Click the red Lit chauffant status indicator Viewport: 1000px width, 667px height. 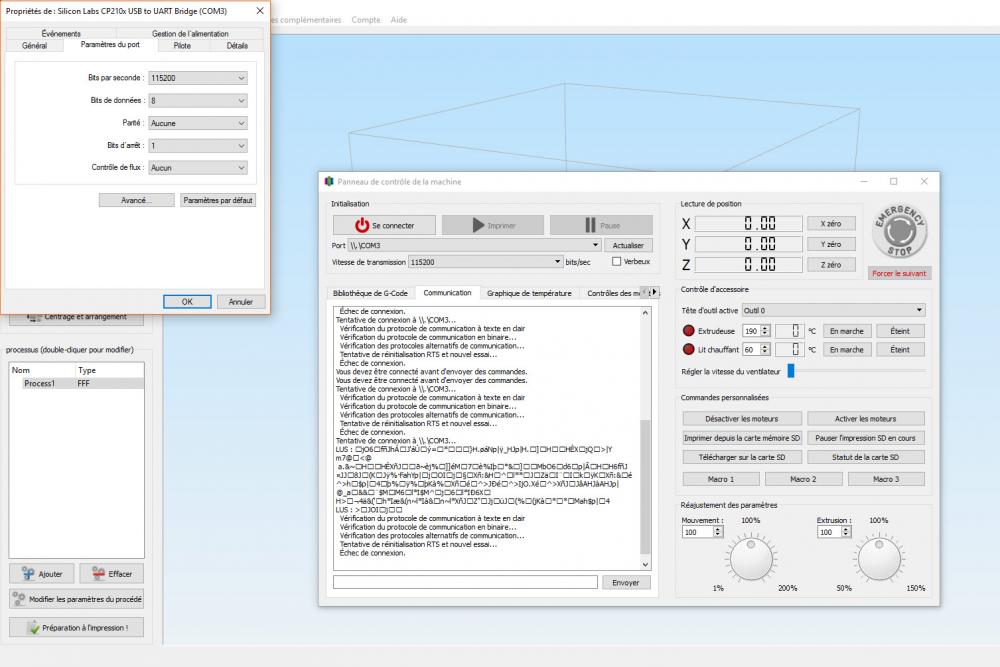coord(688,349)
